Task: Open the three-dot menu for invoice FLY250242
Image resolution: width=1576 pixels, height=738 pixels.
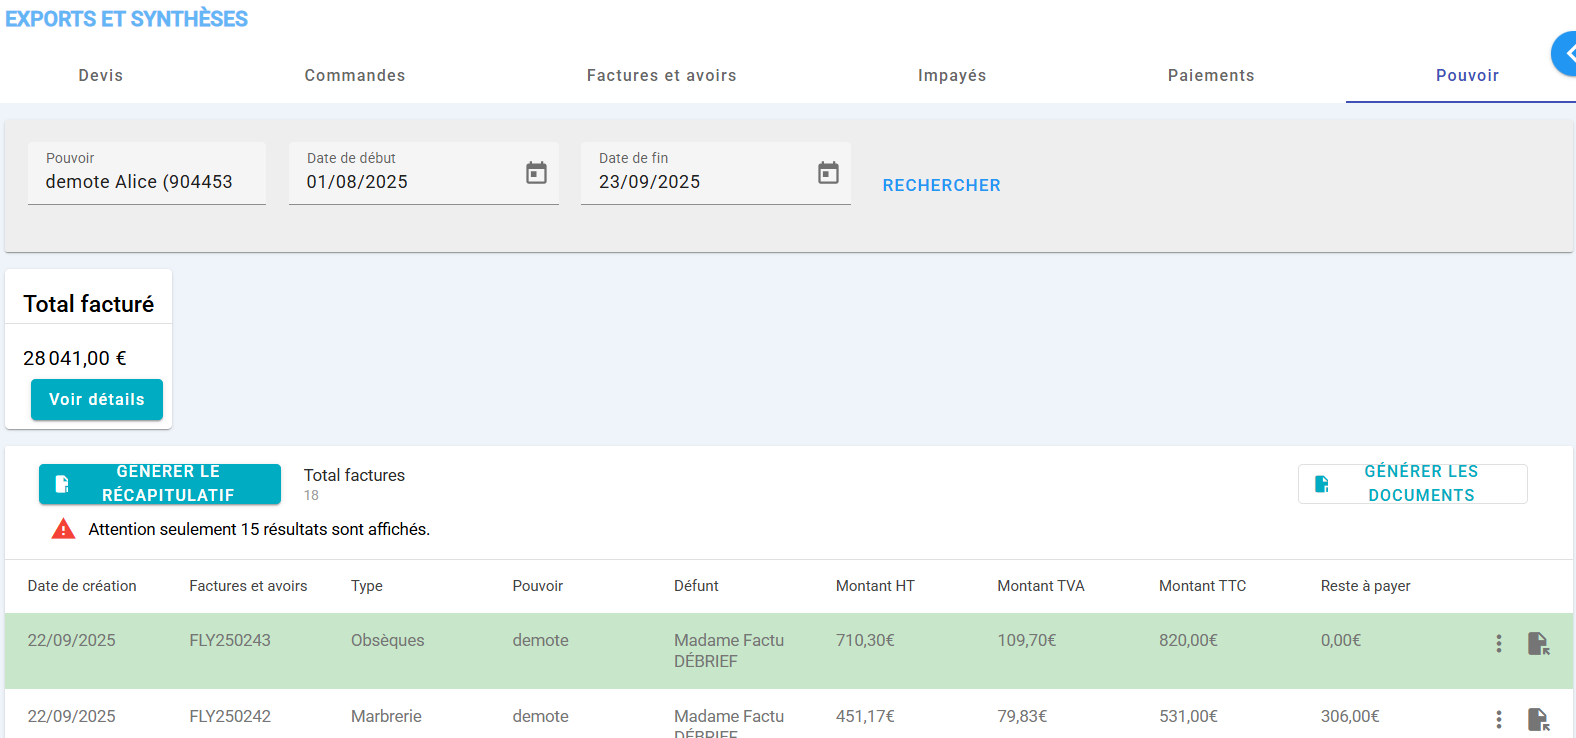Action: pyautogui.click(x=1498, y=719)
